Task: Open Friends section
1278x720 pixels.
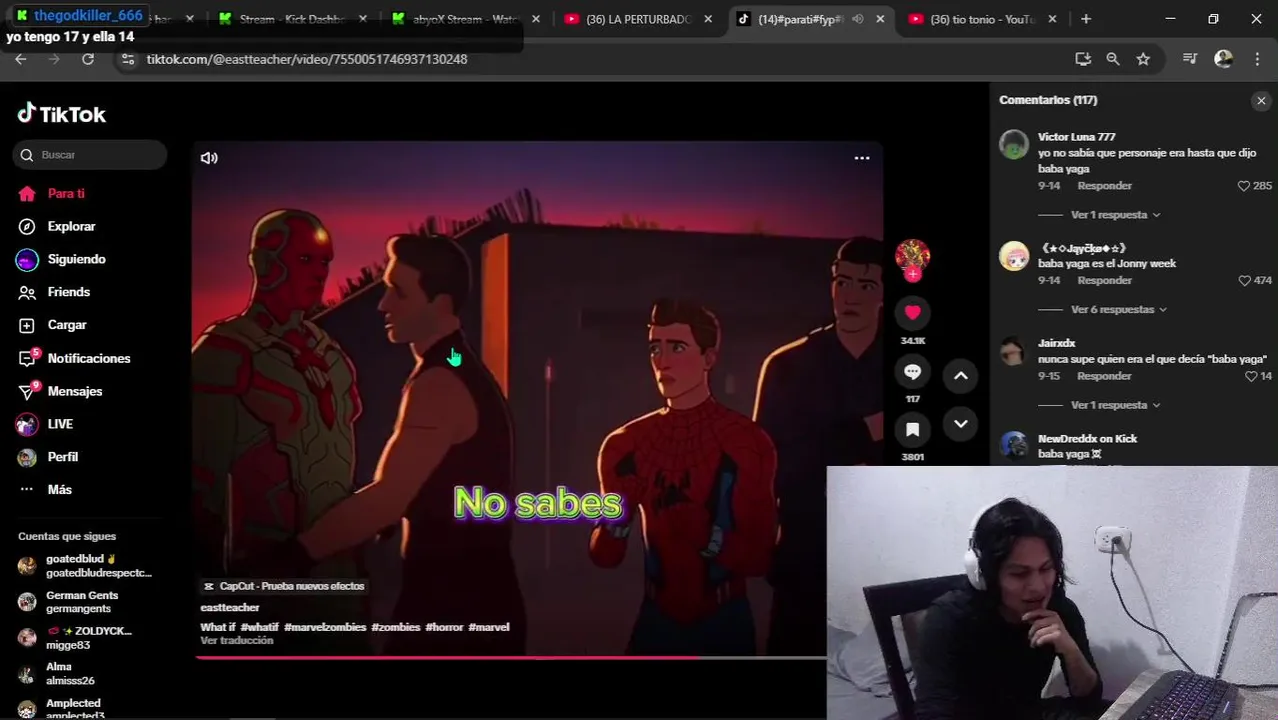Action: click(68, 292)
